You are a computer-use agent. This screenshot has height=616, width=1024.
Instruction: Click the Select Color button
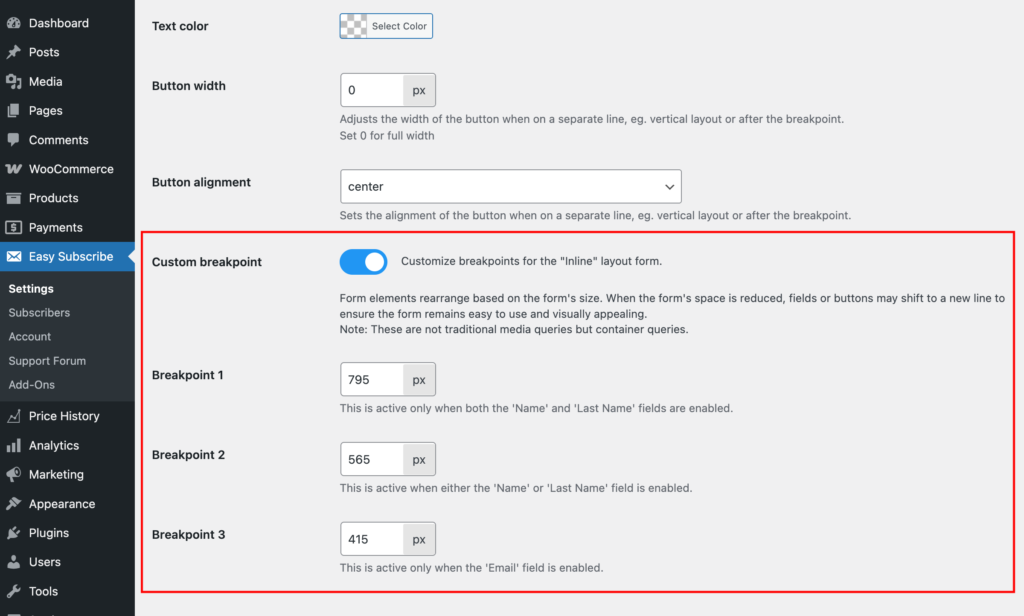399,26
